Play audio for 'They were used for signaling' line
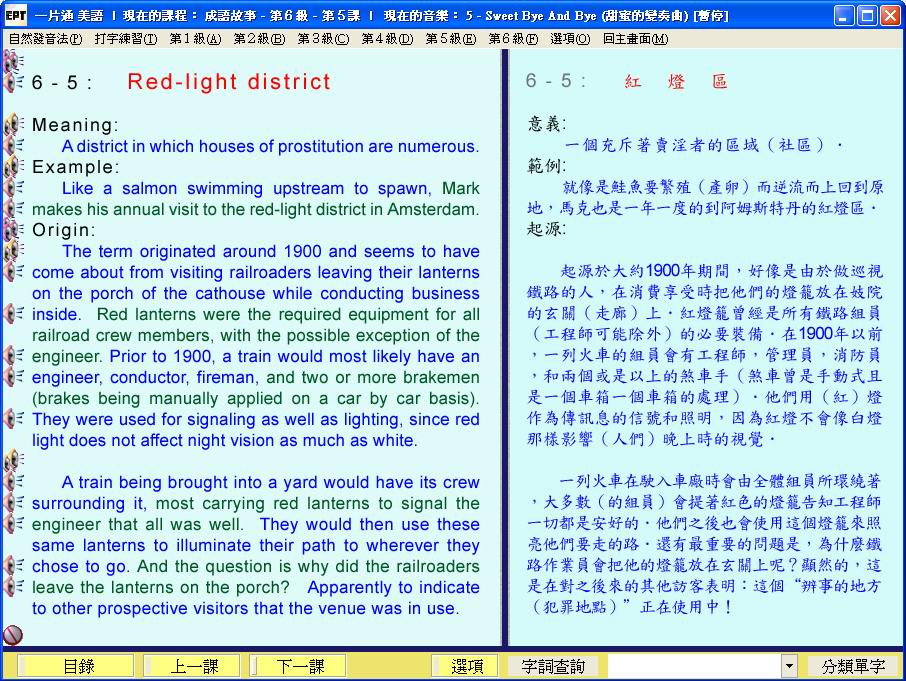 point(13,419)
